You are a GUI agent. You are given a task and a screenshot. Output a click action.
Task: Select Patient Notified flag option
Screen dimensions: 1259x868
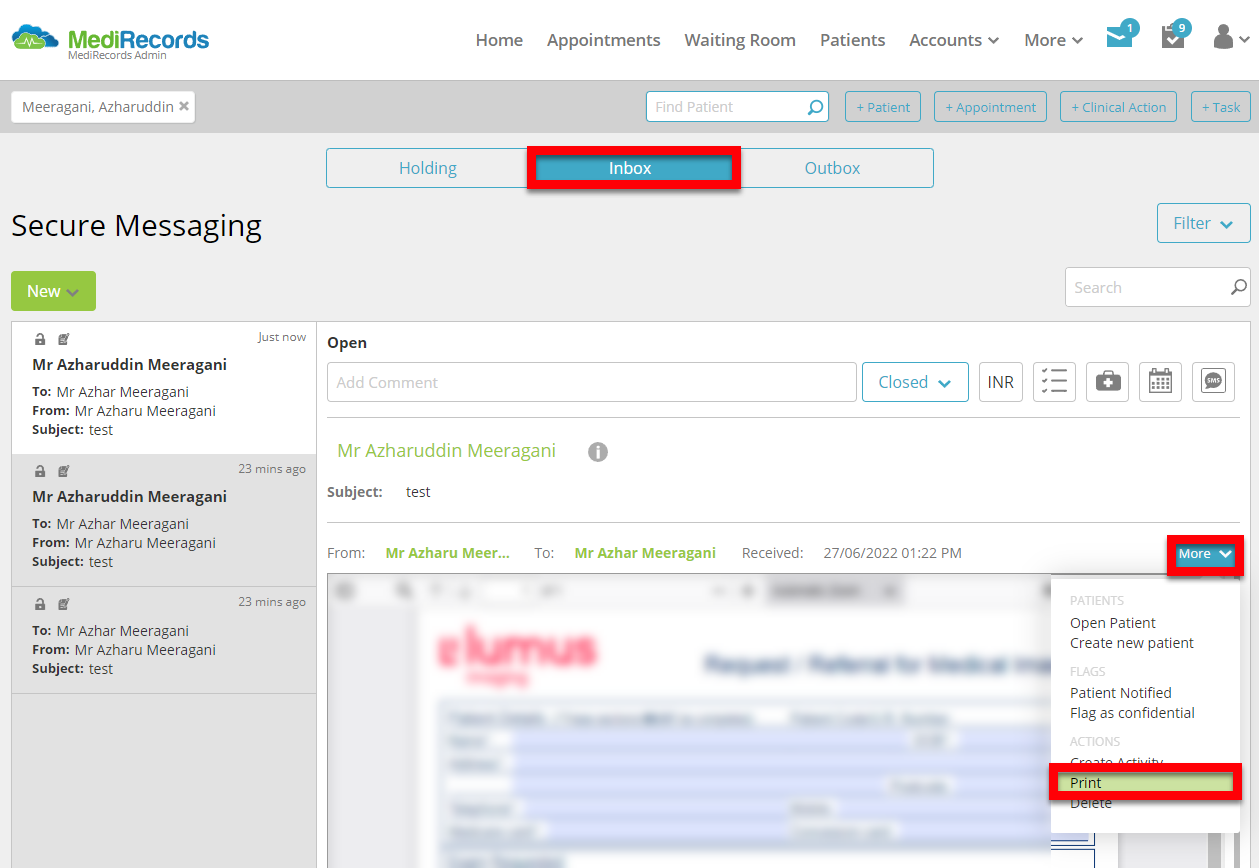[1120, 693]
